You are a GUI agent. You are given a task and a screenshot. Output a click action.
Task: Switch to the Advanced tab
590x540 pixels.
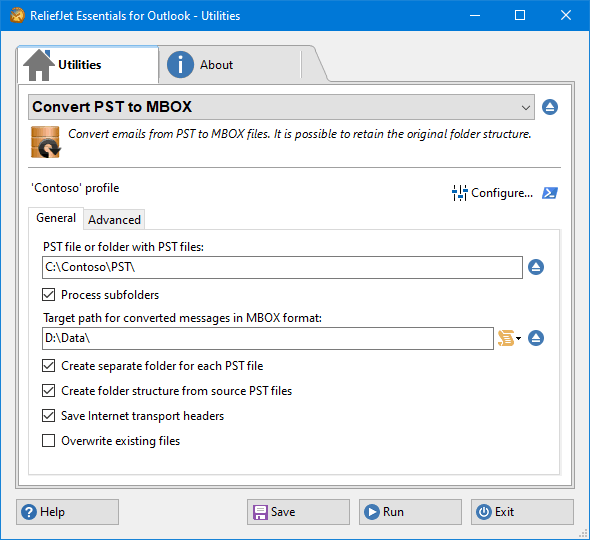click(x=114, y=219)
